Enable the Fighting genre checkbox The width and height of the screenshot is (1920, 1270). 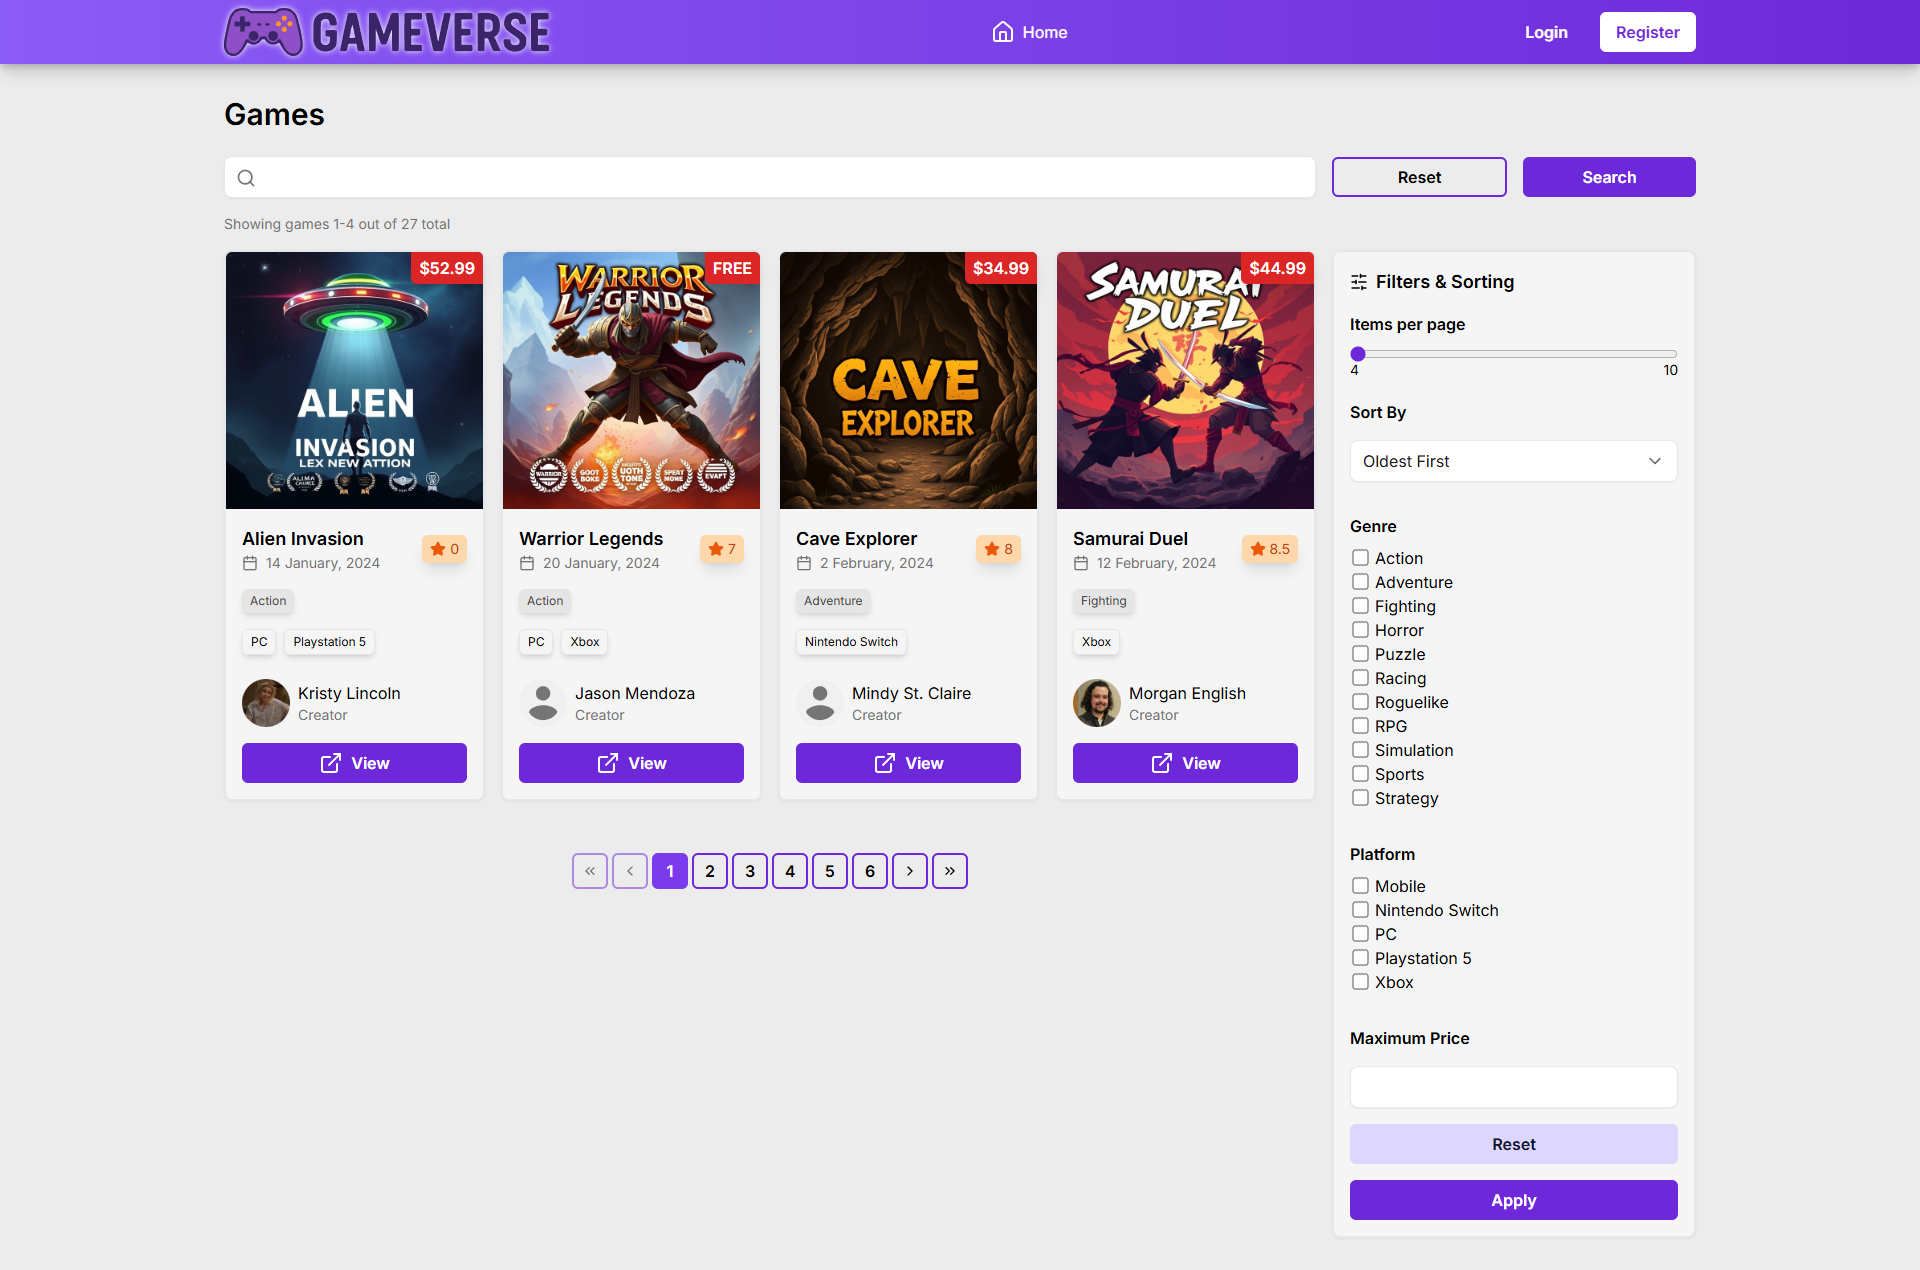1360,606
